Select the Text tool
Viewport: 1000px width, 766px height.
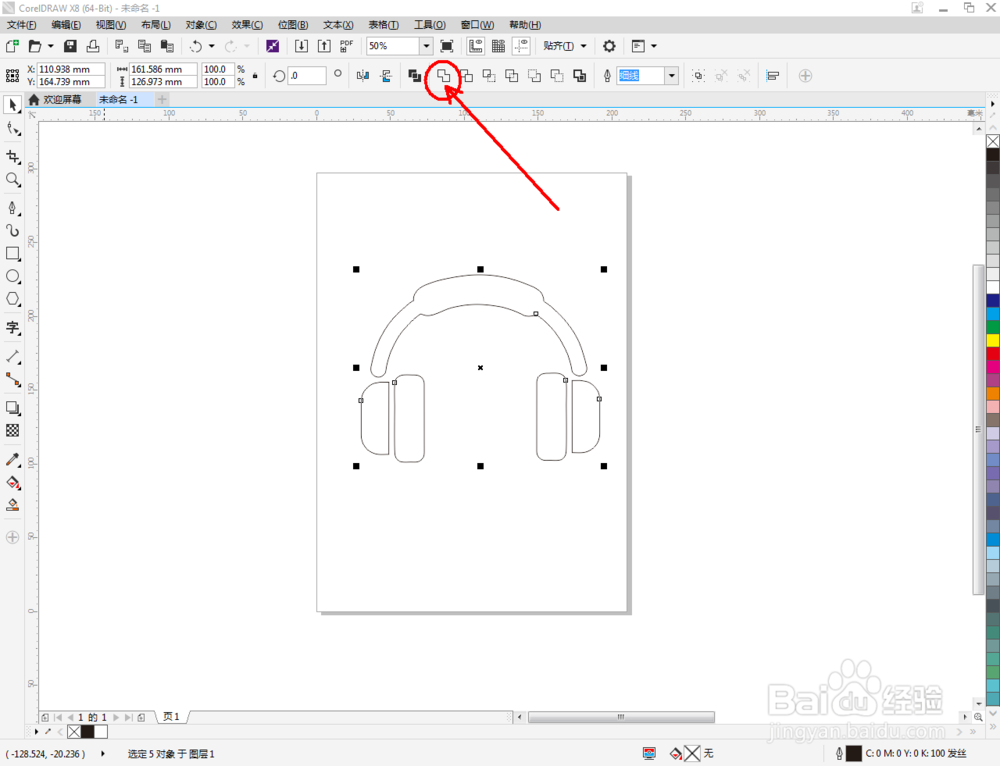12,328
